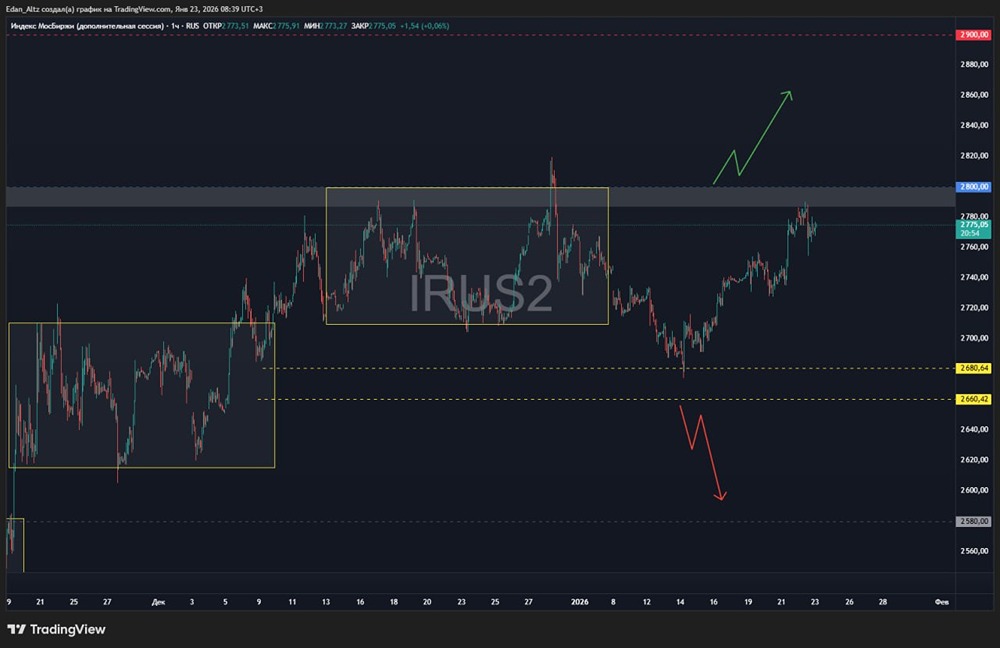Click the yellow 2660,42 level label
Viewport: 1000px width, 648px height.
[x=973, y=399]
